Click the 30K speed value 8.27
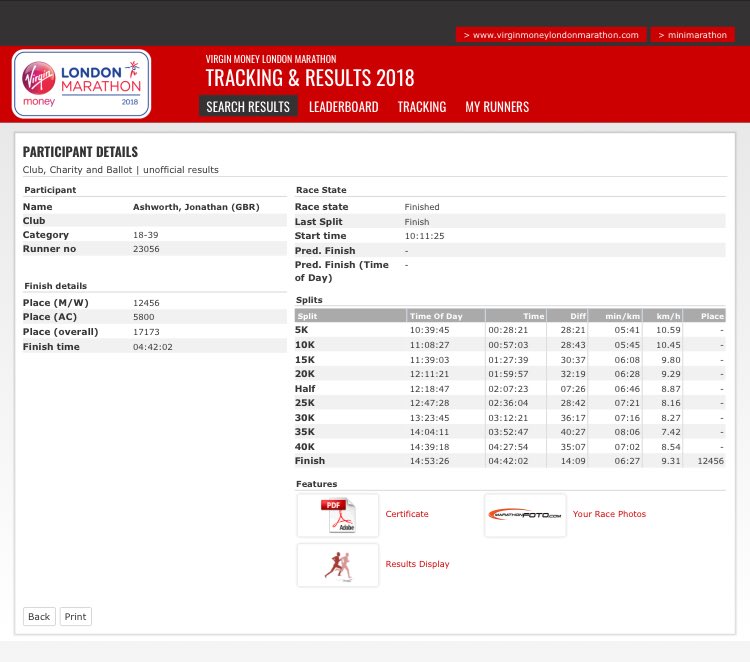Viewport: 750px width, 662px height. pyautogui.click(x=671, y=418)
